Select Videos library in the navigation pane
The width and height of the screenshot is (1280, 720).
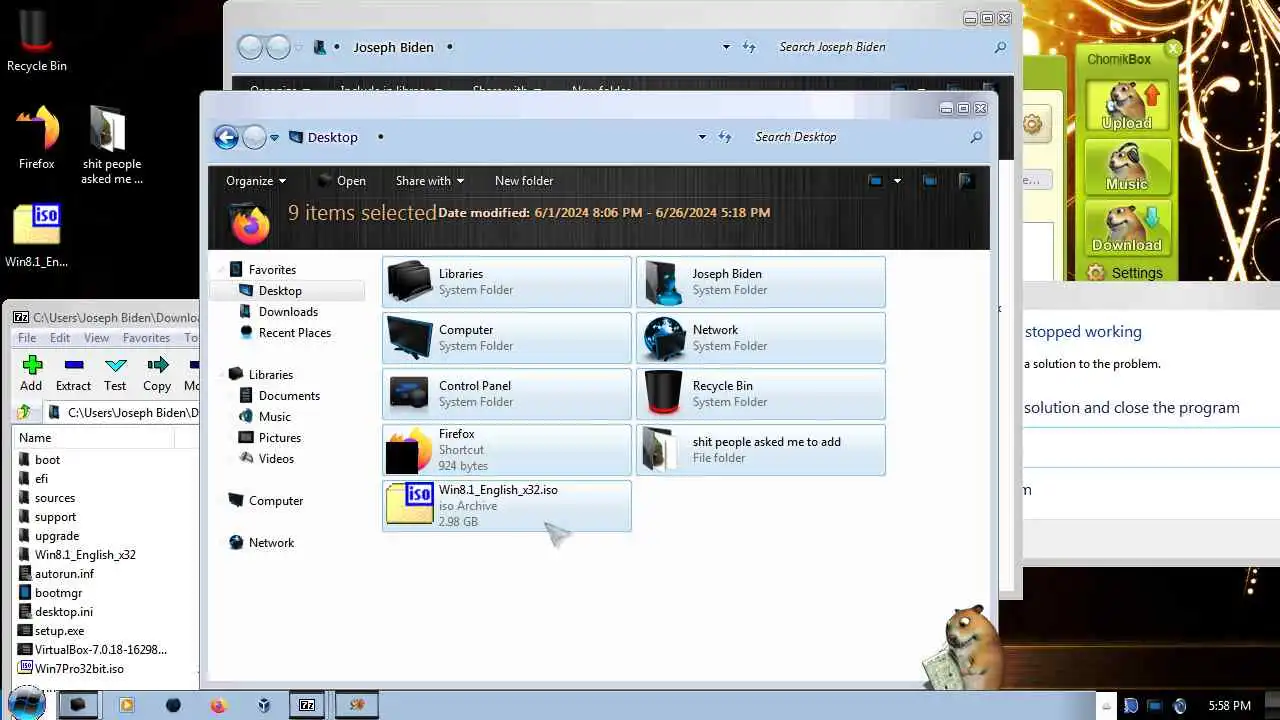click(276, 459)
